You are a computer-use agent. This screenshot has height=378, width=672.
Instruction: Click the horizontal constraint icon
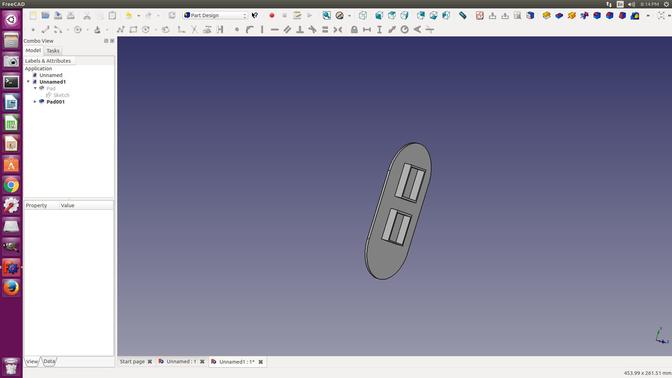tap(275, 30)
